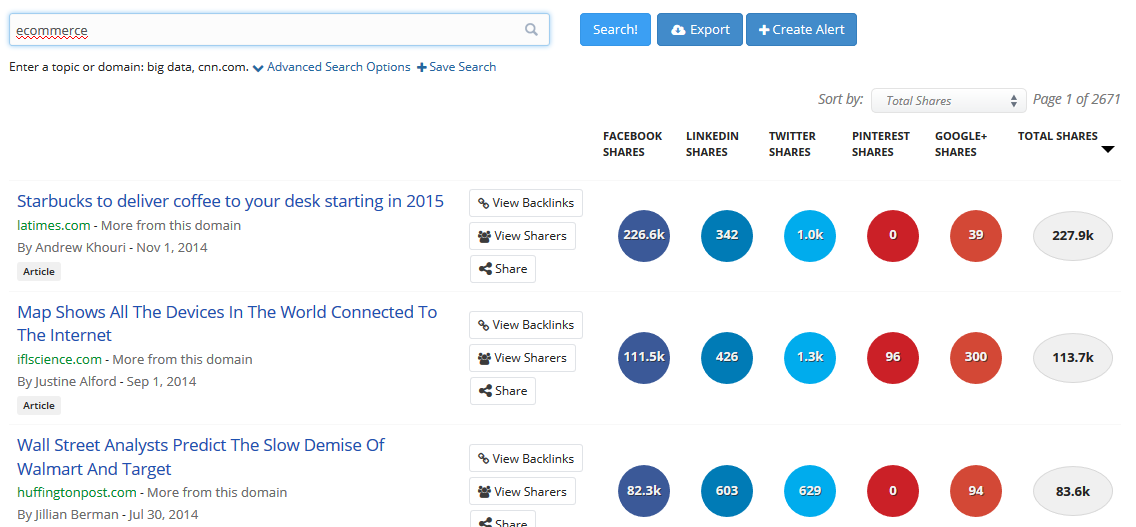Click 226.6k Facebook shares circle
This screenshot has height=527, width=1136.
click(644, 236)
